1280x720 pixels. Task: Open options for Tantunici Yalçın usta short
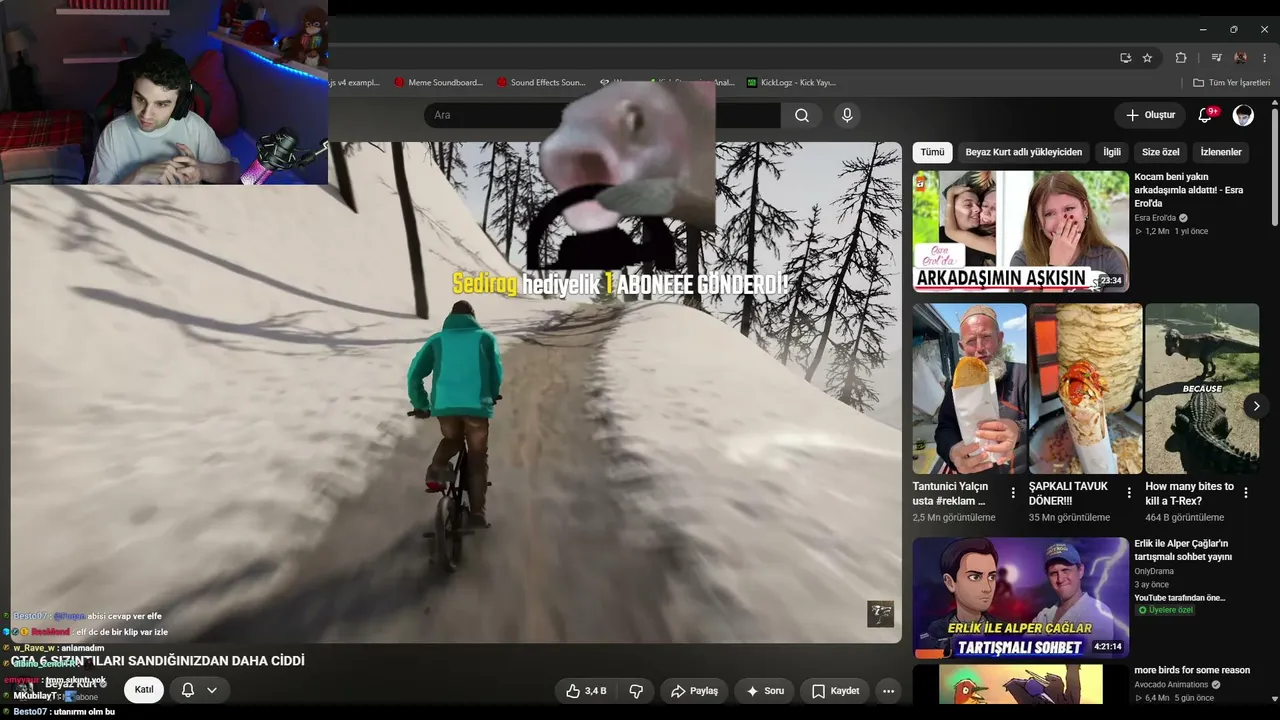tap(1013, 493)
